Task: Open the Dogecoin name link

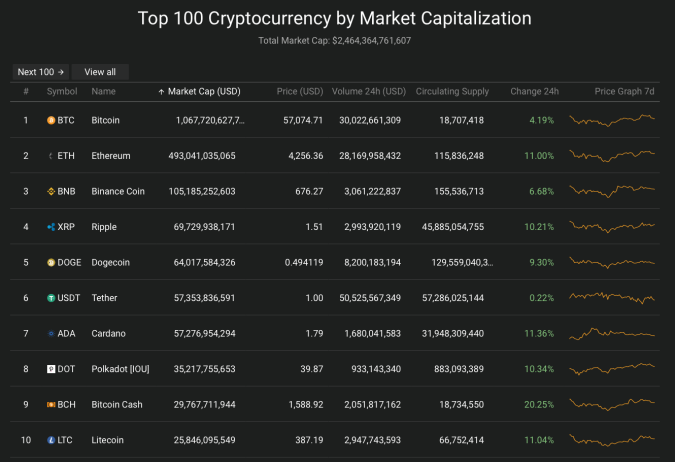Action: (x=110, y=262)
